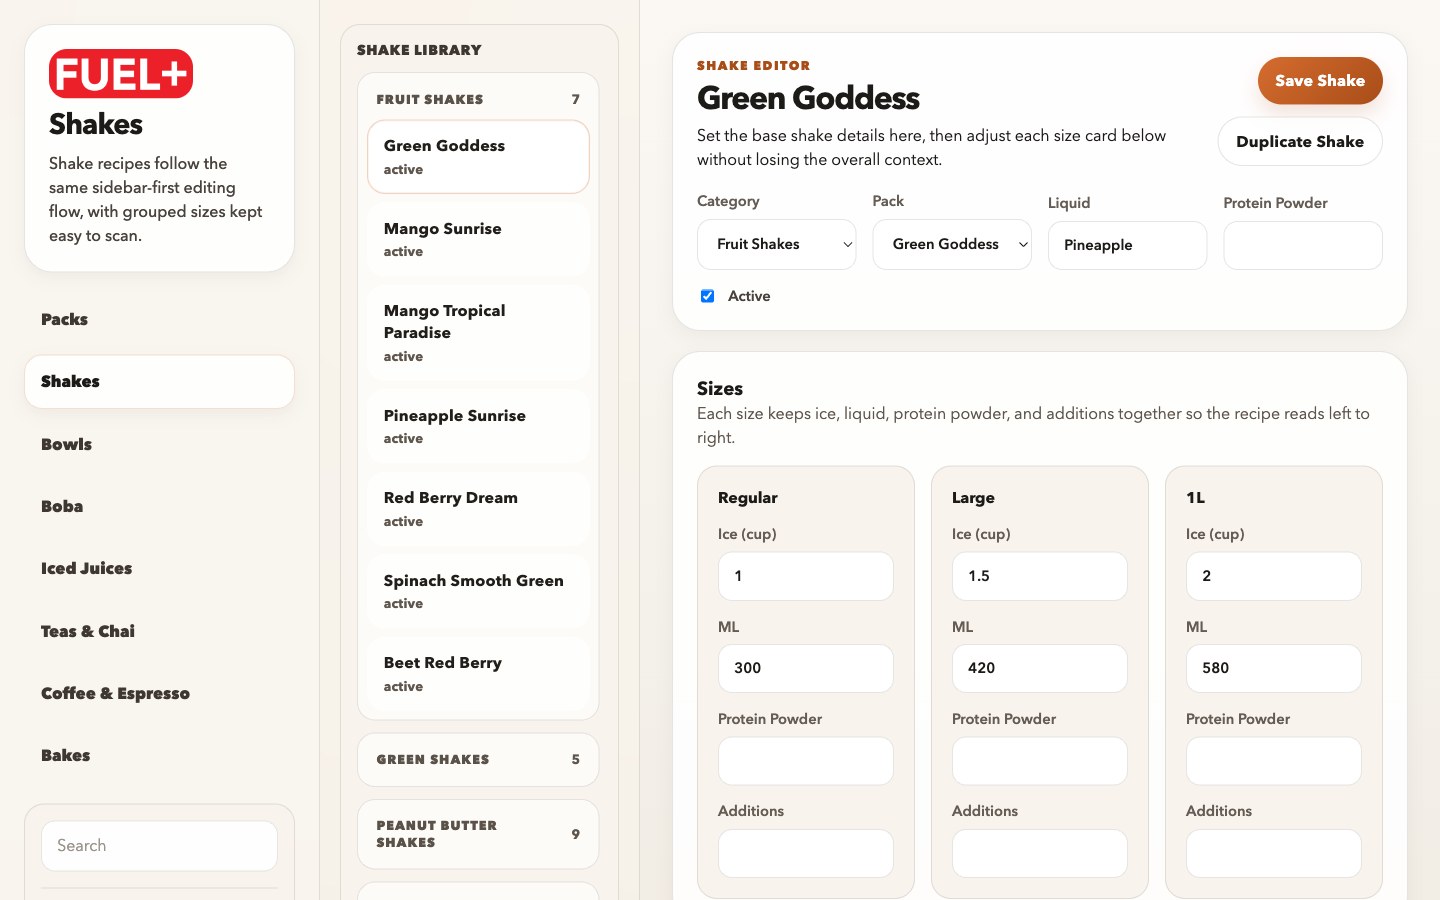This screenshot has height=900, width=1440.
Task: Open Mango Tropical Paradise shake
Action: (478, 333)
